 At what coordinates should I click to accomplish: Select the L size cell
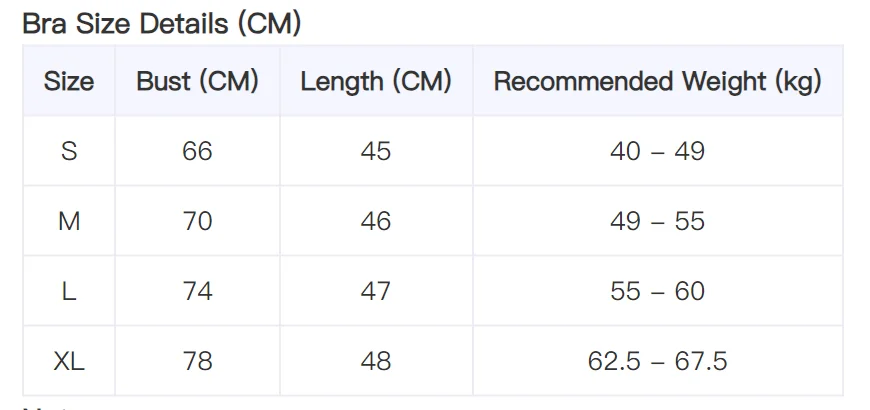coord(69,291)
